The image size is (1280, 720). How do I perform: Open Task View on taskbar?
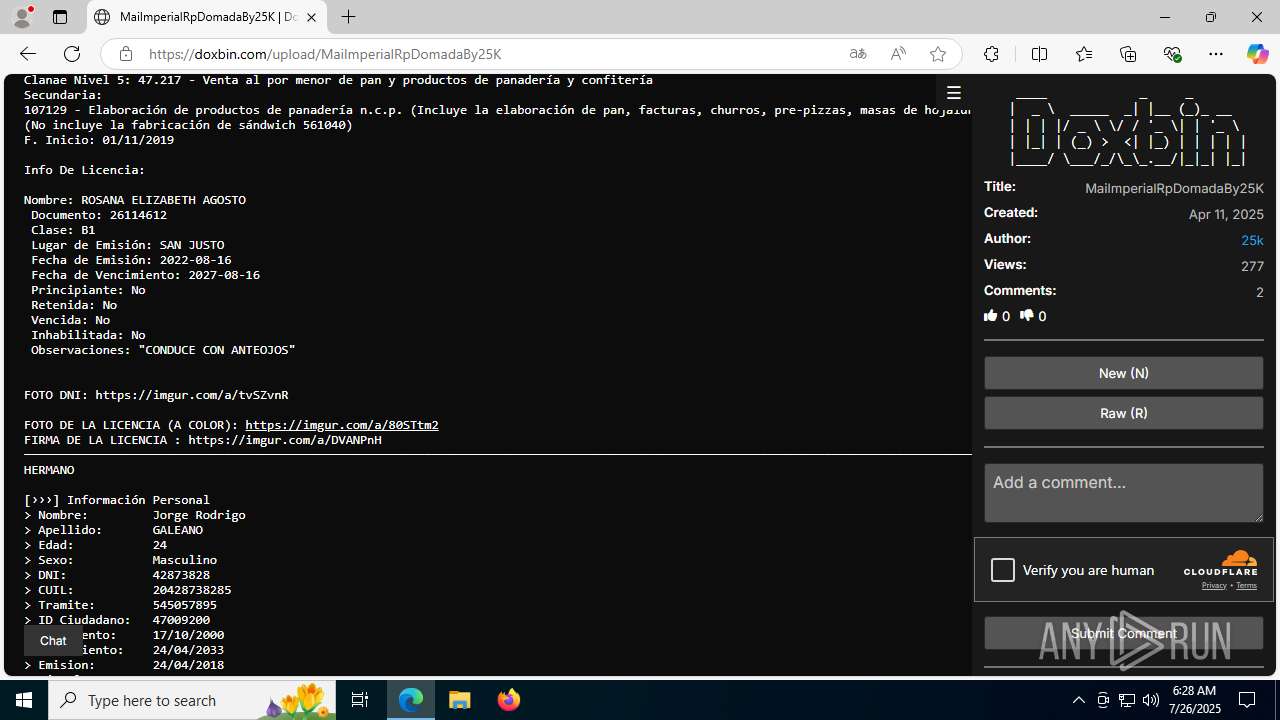pyautogui.click(x=360, y=700)
